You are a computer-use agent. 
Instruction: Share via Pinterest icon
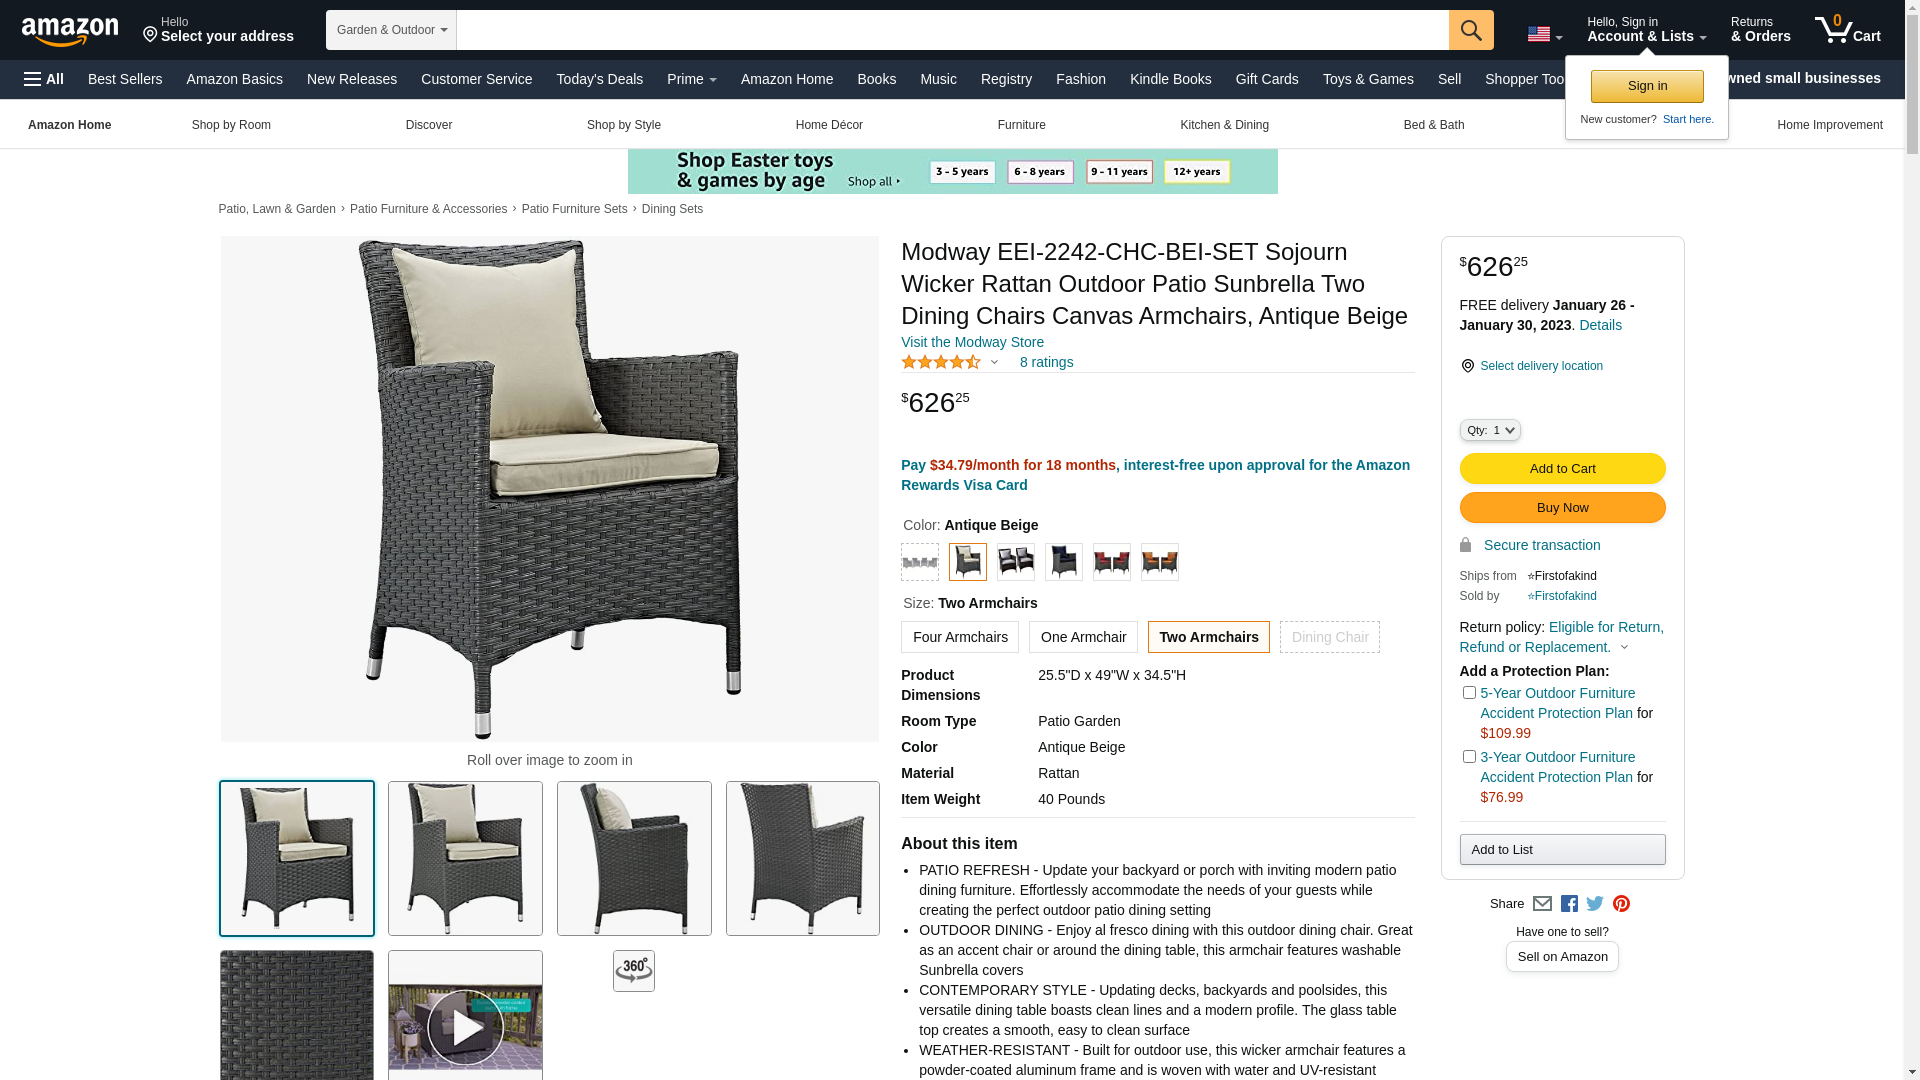pyautogui.click(x=1621, y=904)
